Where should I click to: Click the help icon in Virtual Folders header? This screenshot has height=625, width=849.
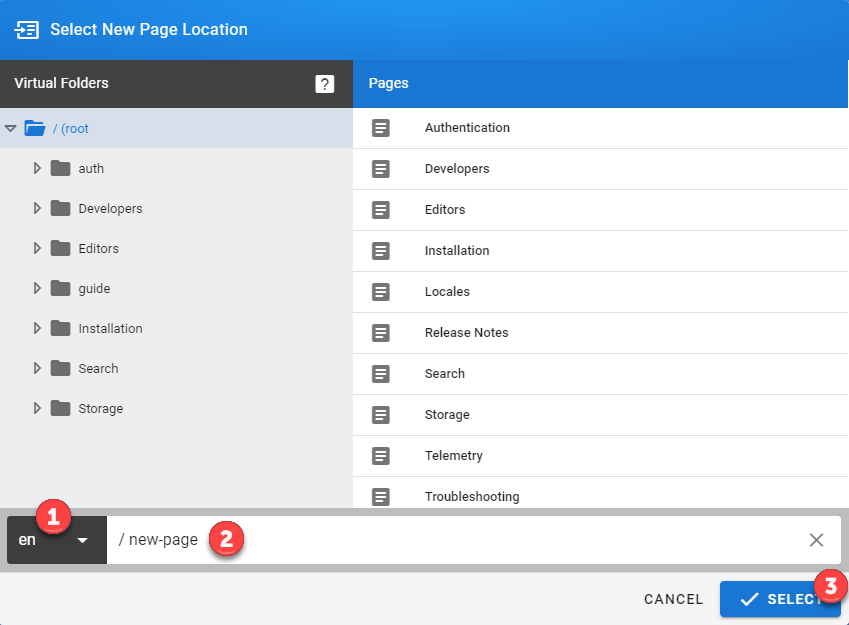coord(325,84)
